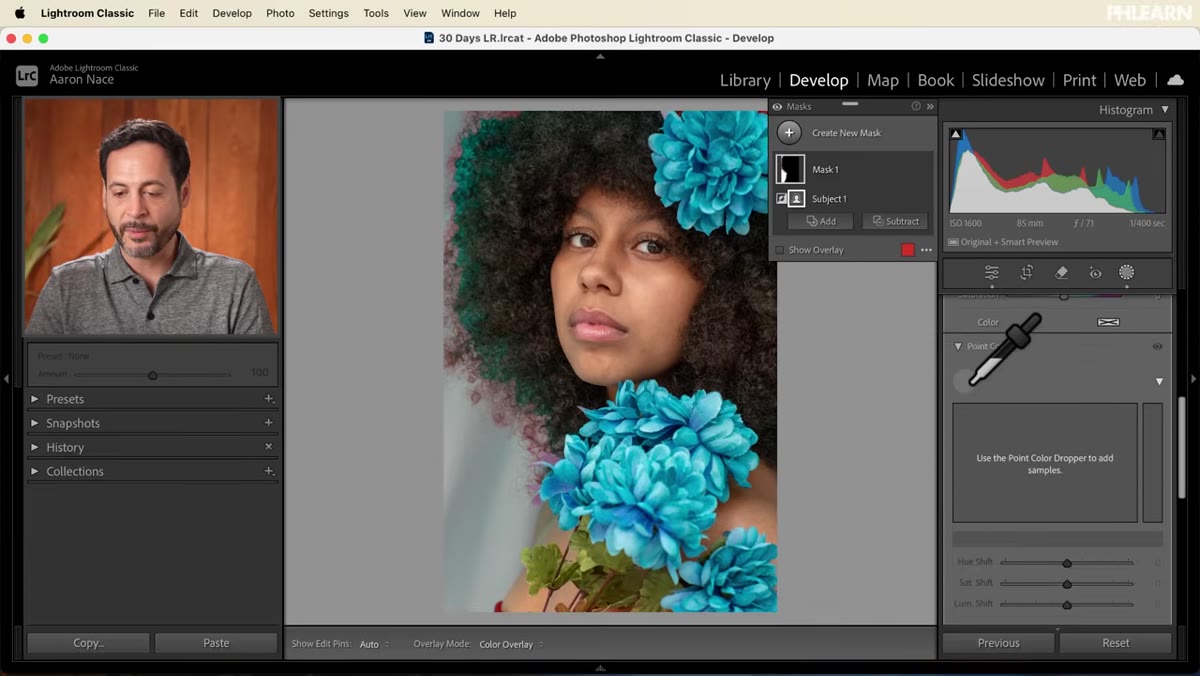The image size is (1200, 676).
Task: Open the Settings menu
Action: [328, 13]
